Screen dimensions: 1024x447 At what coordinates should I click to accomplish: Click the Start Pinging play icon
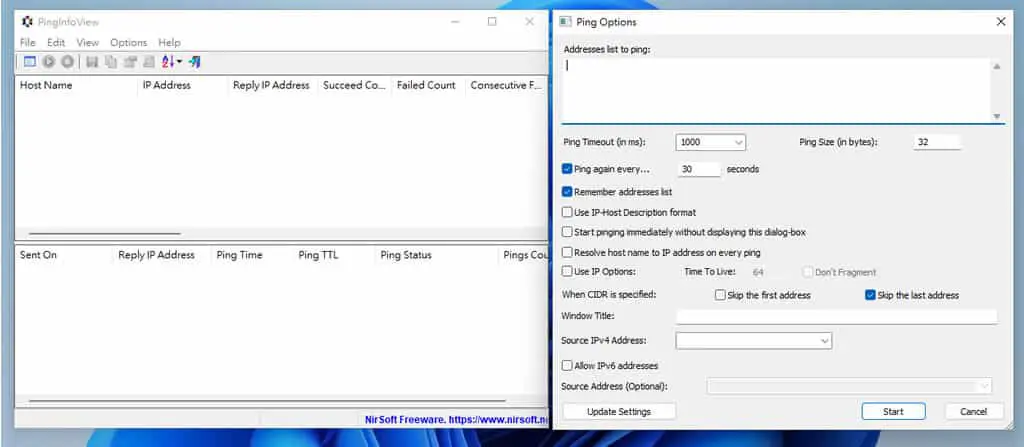point(48,61)
